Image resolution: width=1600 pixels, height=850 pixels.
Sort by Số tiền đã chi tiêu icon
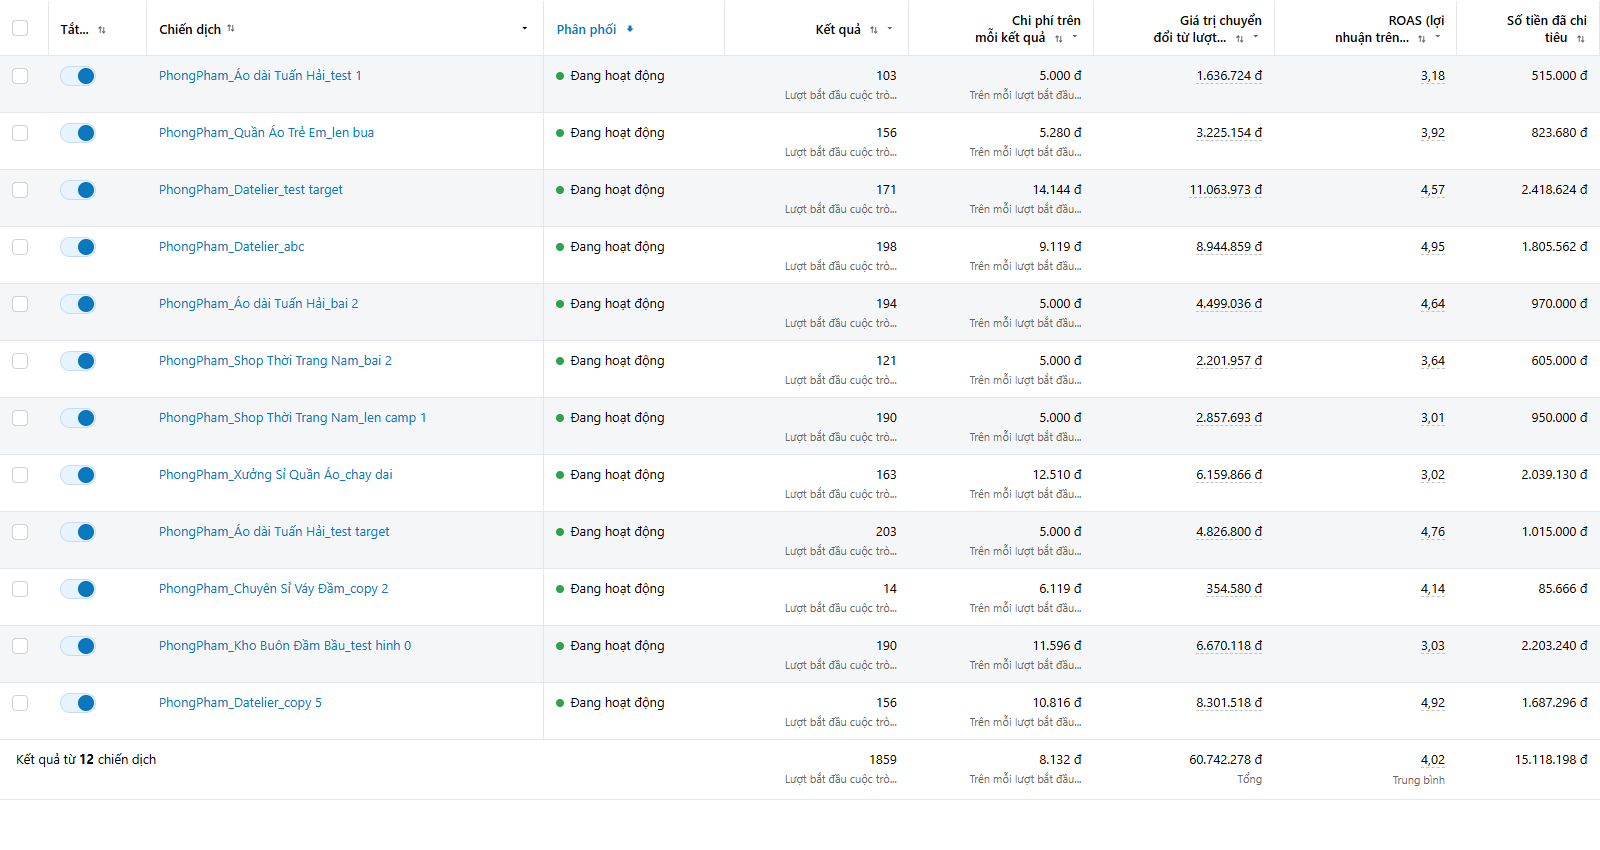coord(1581,38)
